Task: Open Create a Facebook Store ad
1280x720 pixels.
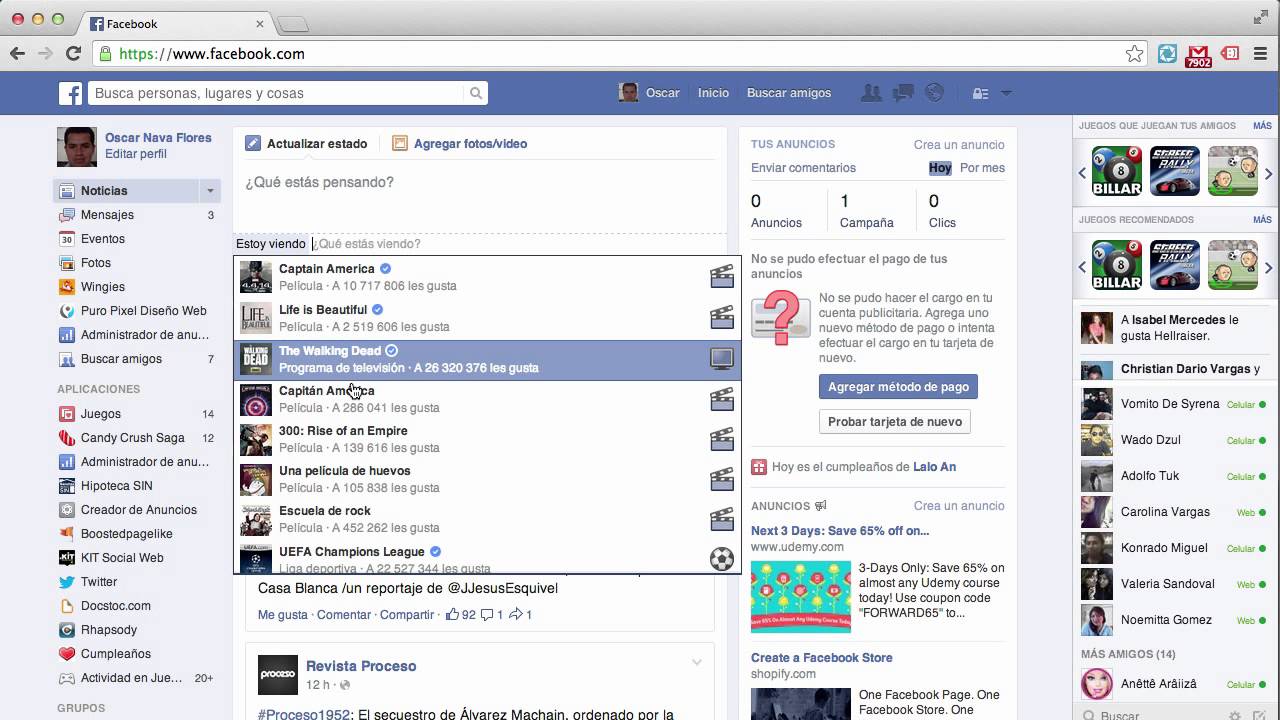Action: tap(822, 658)
